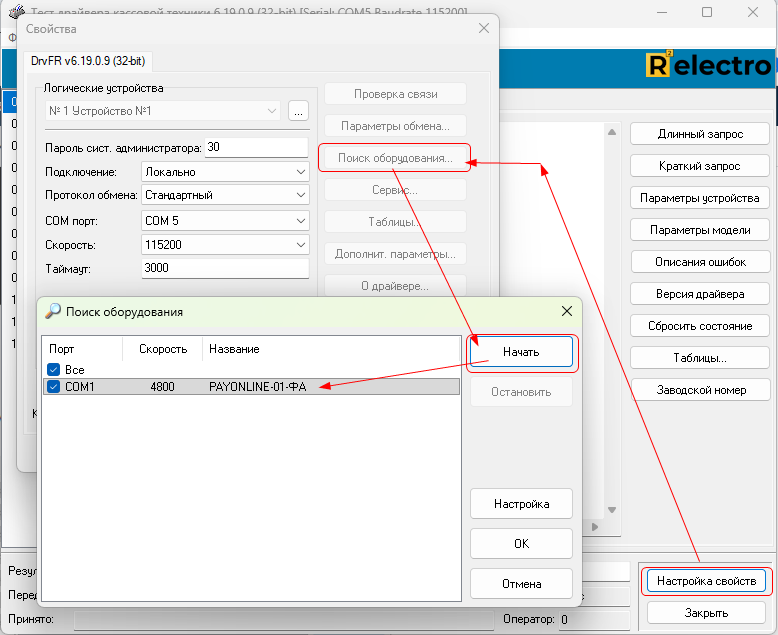Sort by the Скорость column header

[x=163, y=349]
